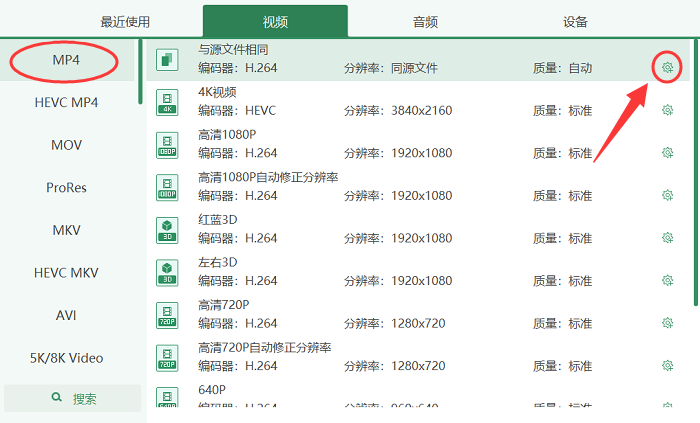
Task: Click gear icon for 高清720P preset
Action: tap(667, 323)
